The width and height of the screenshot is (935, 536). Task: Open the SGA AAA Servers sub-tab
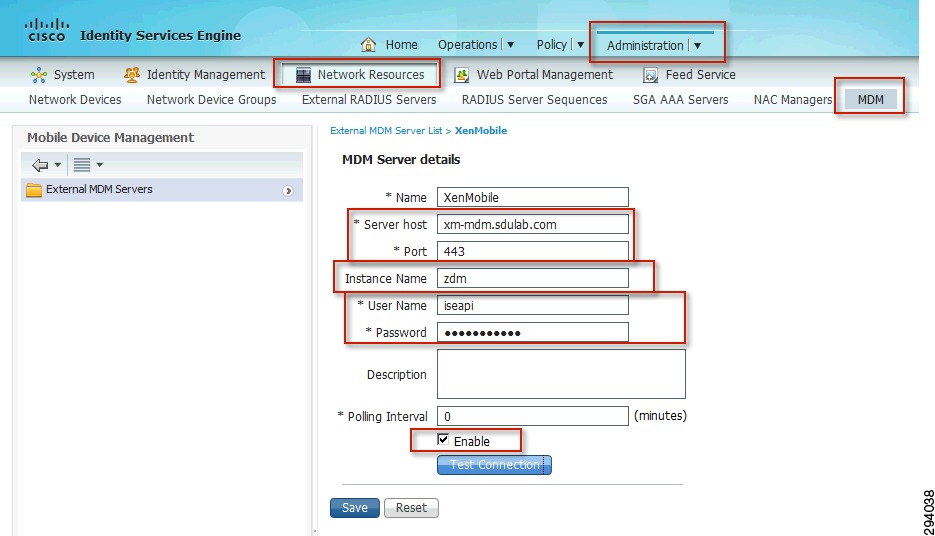coord(680,100)
